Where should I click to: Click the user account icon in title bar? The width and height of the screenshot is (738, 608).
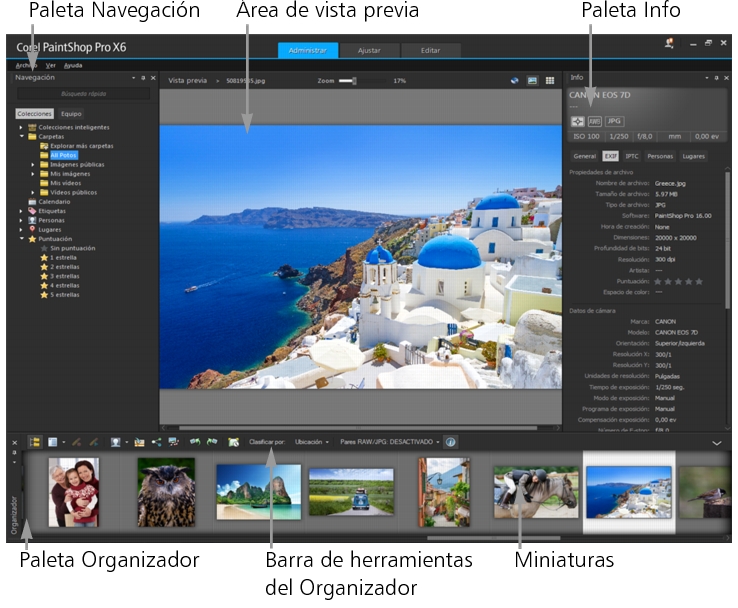(668, 44)
